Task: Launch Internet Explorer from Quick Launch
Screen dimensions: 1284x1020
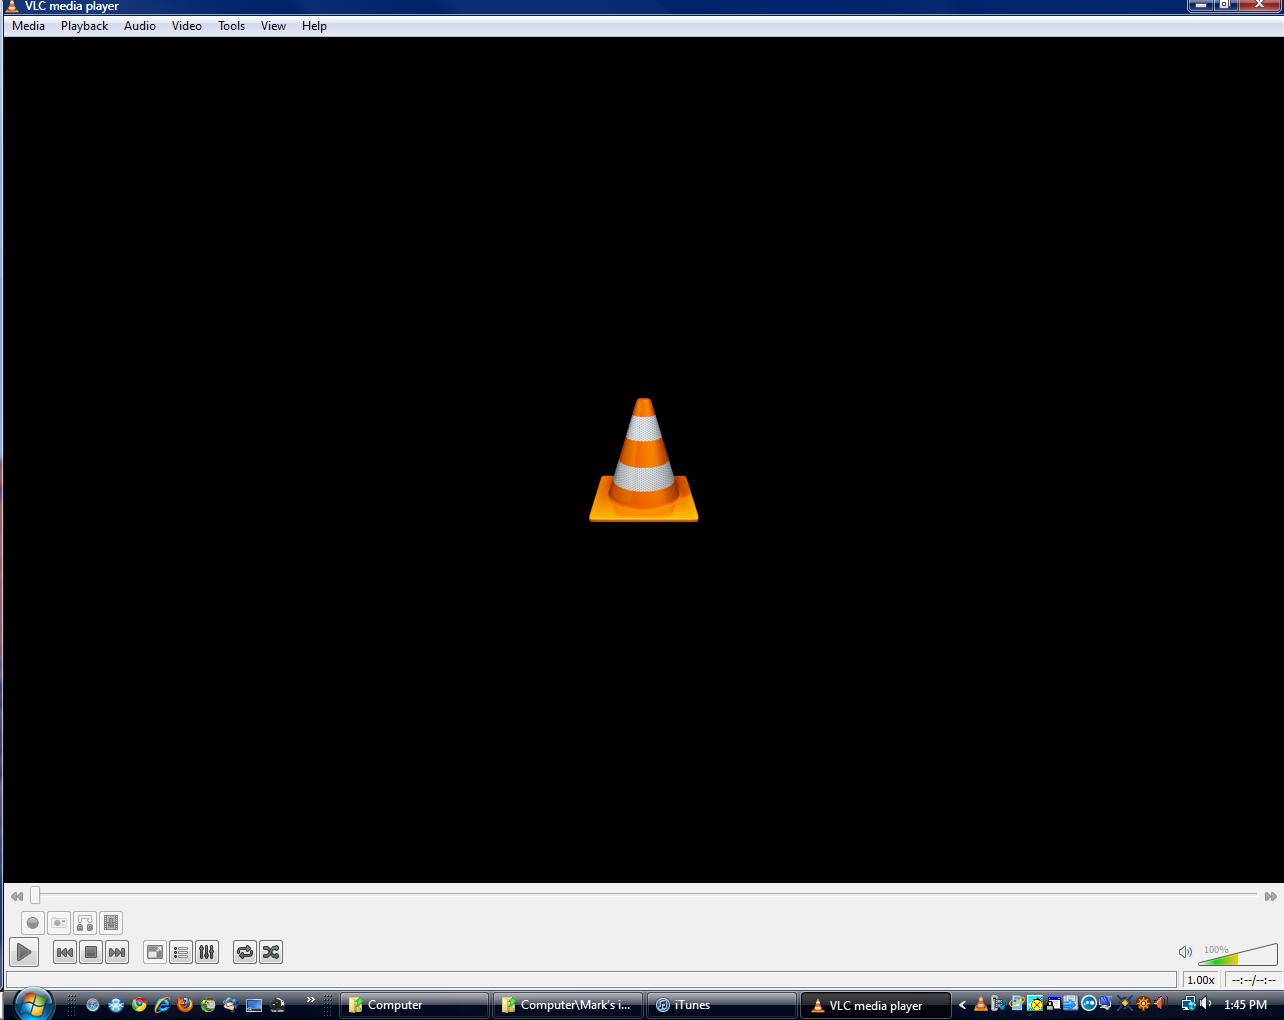Action: pyautogui.click(x=162, y=1005)
